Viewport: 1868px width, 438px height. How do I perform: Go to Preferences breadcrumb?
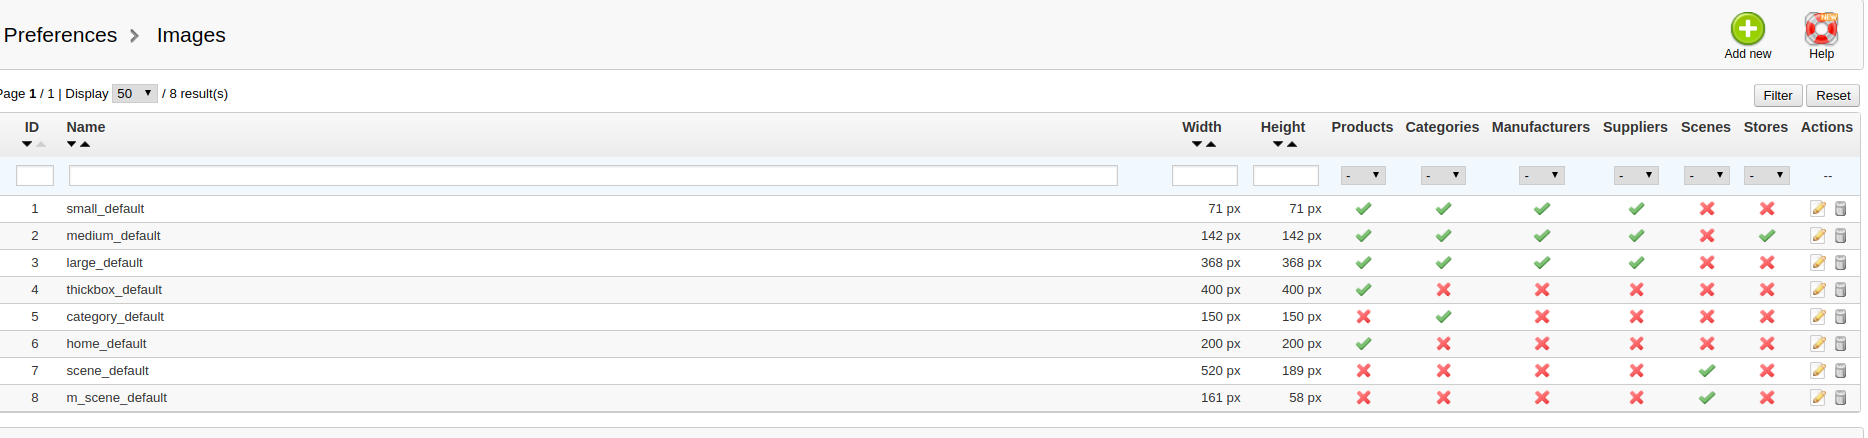[60, 35]
